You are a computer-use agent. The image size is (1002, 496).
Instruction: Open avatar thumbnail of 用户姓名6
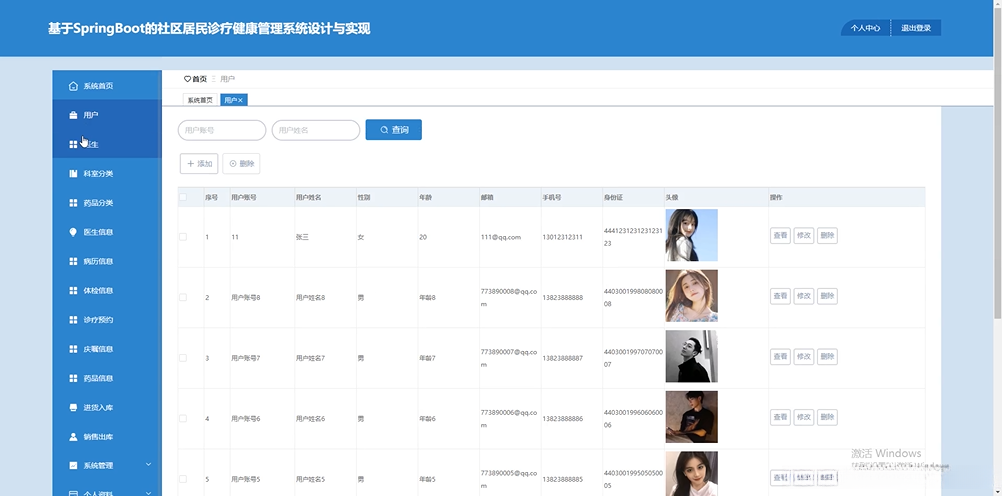point(691,417)
